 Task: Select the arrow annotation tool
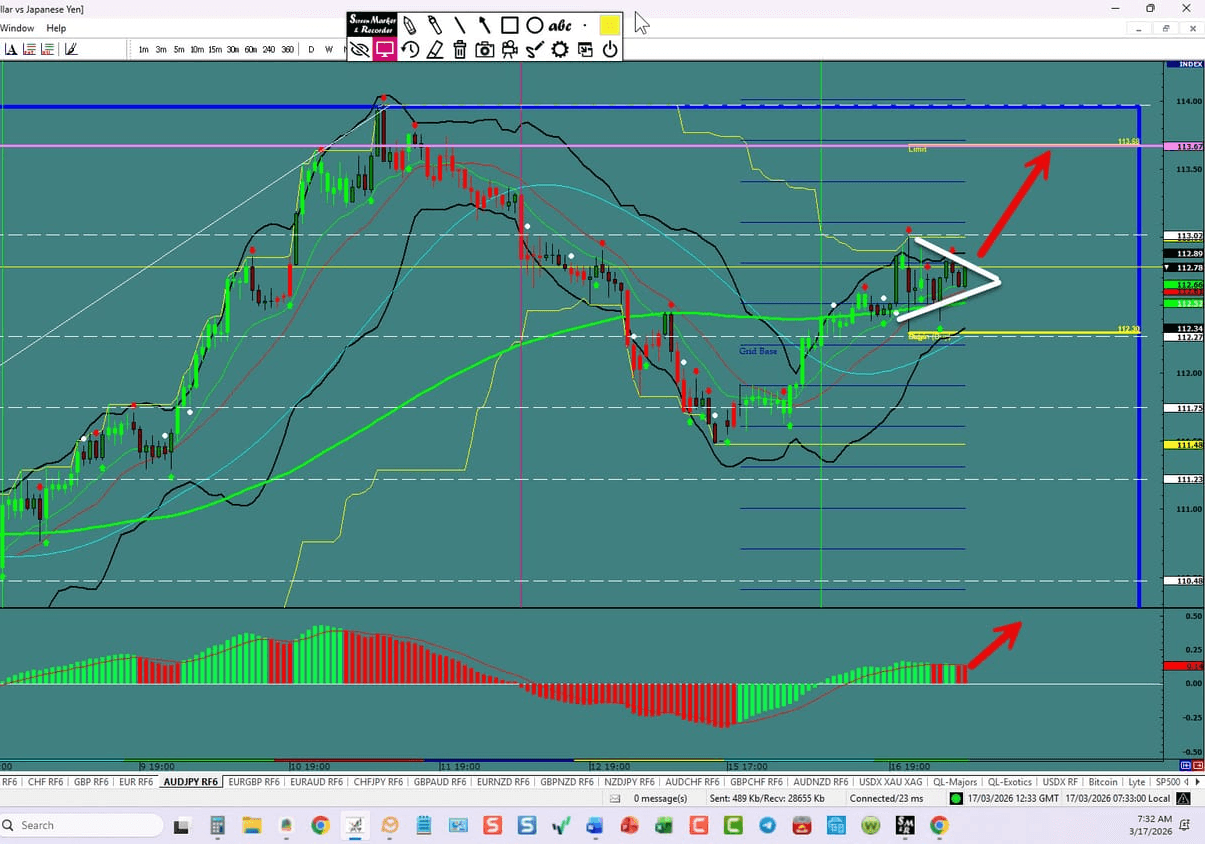[484, 25]
